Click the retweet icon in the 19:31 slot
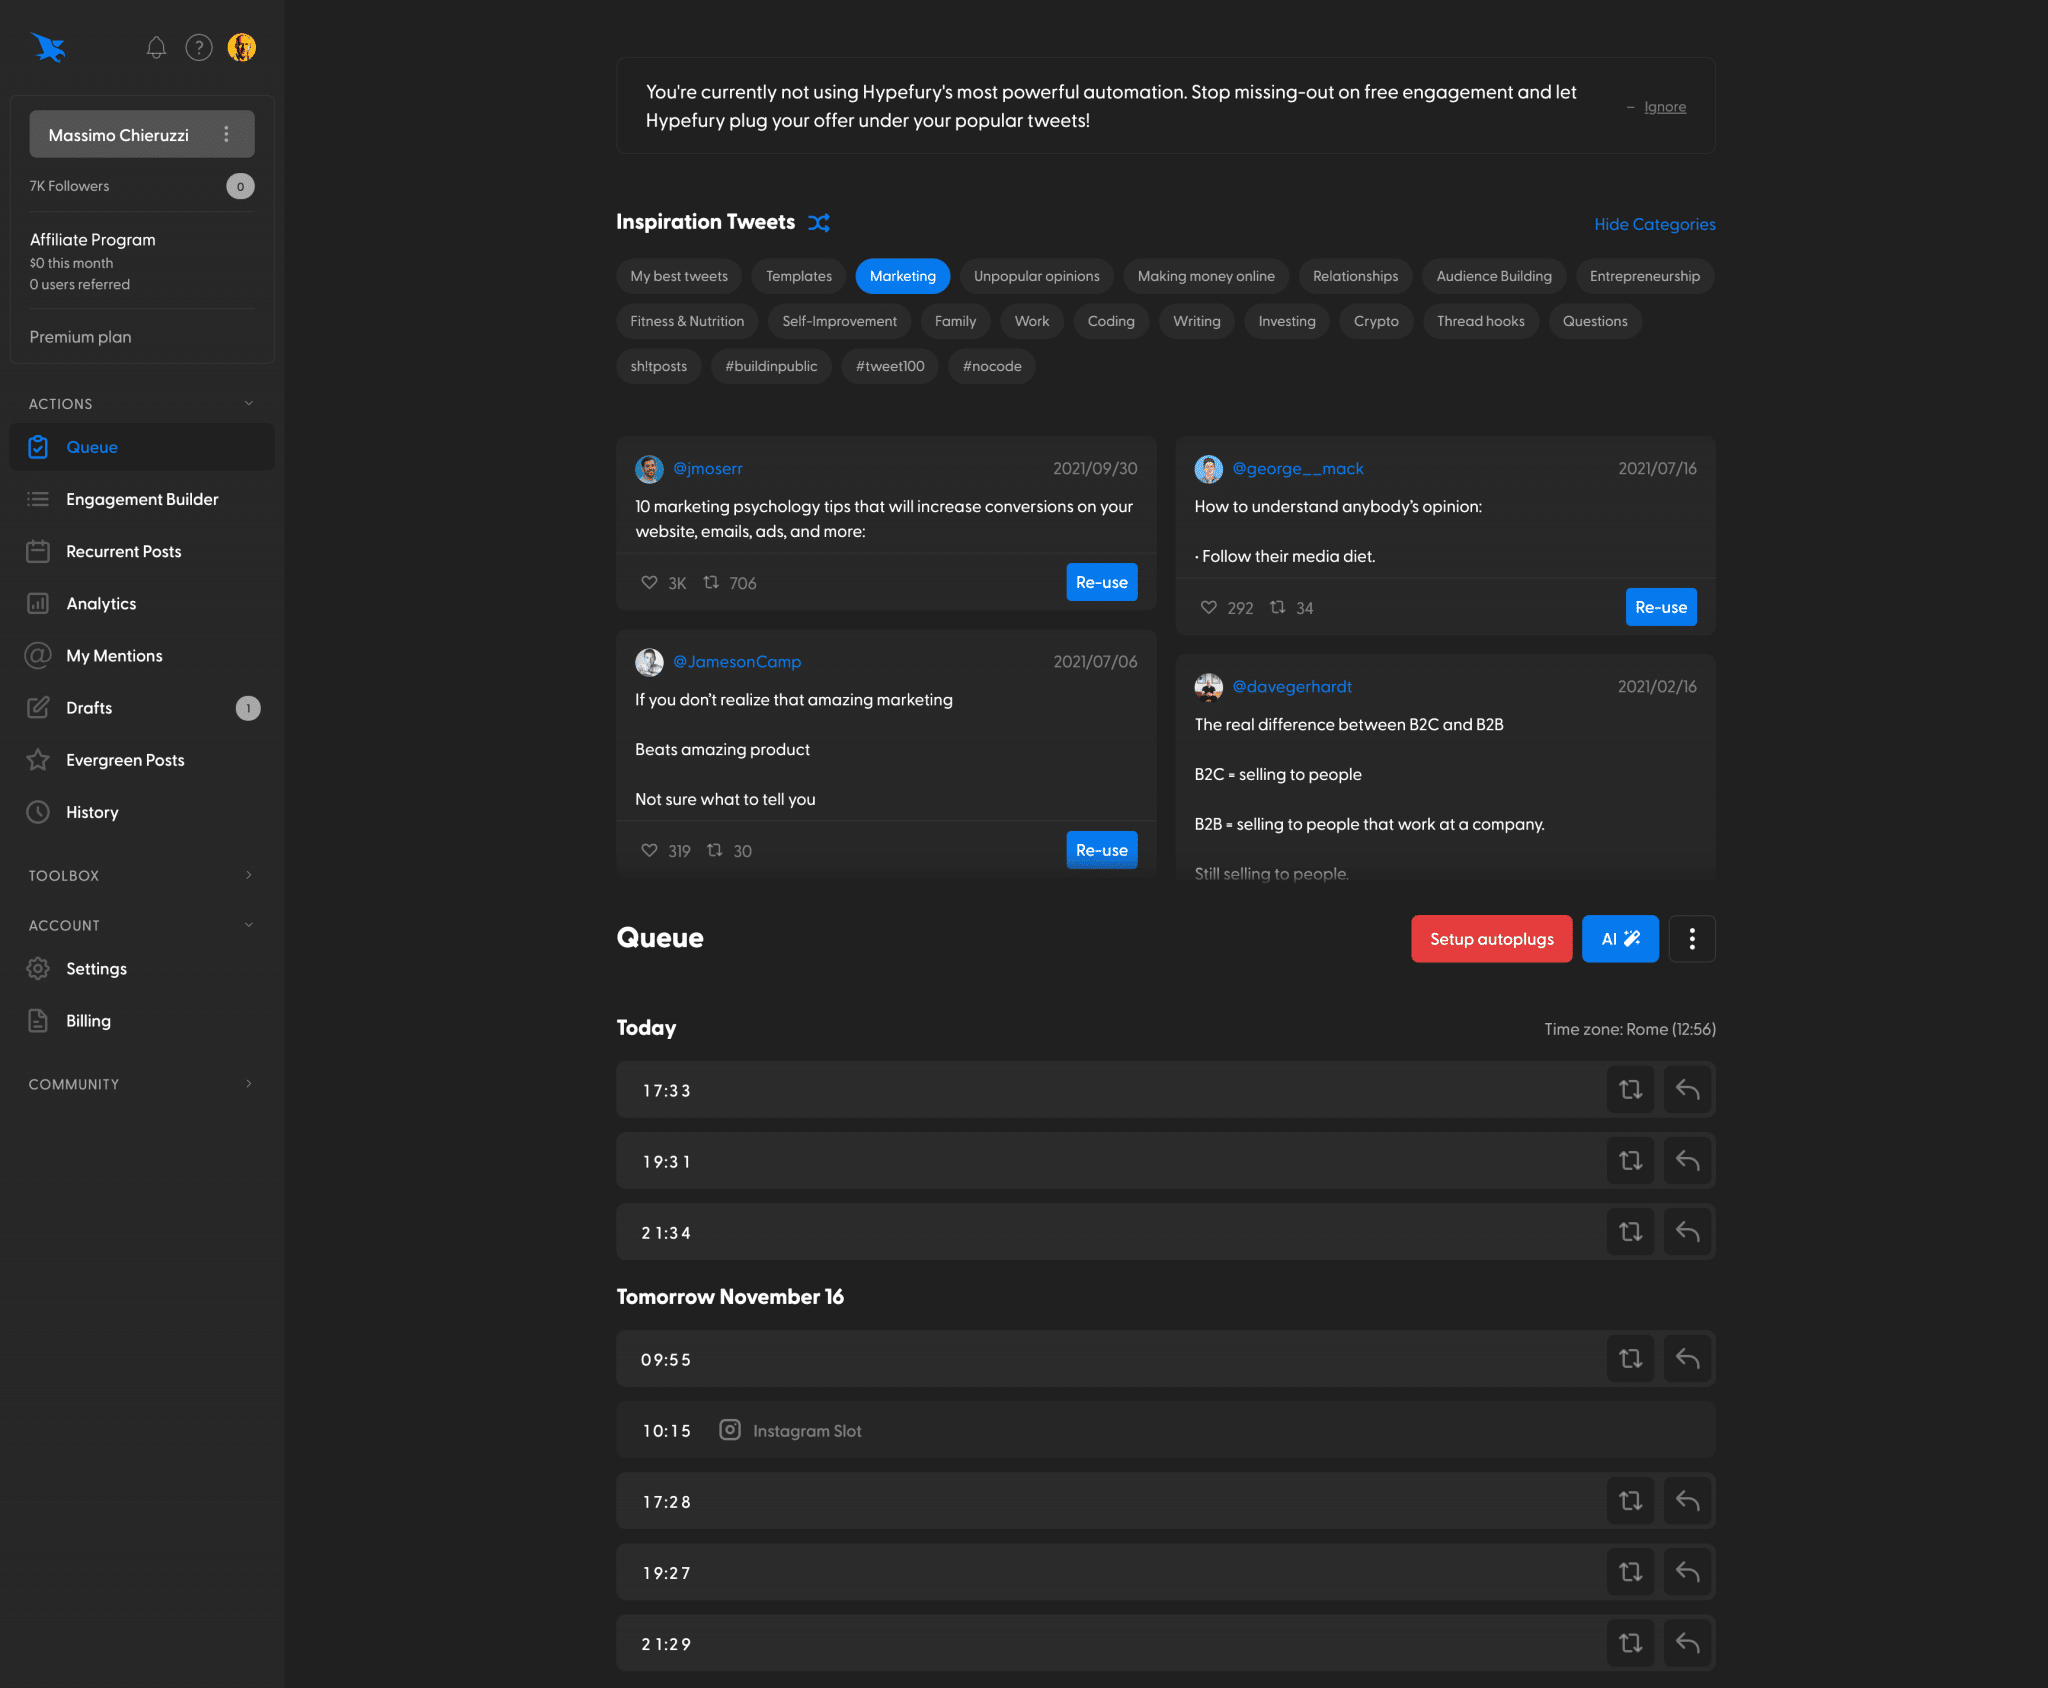This screenshot has width=2048, height=1688. [x=1631, y=1161]
